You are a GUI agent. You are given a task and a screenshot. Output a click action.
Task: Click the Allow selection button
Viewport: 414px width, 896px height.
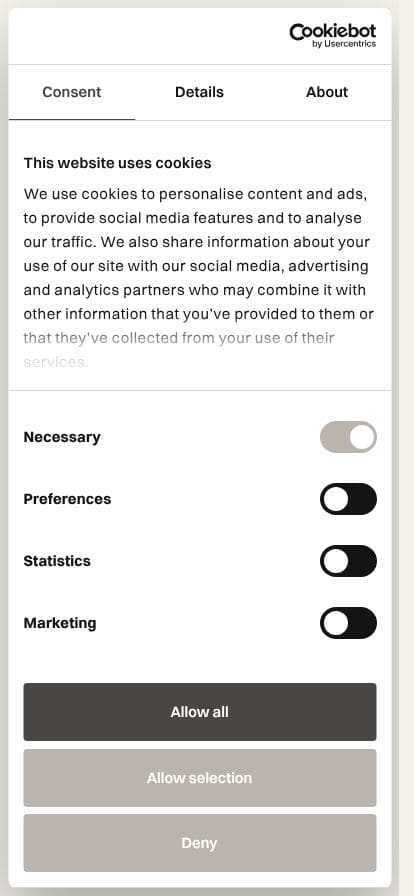[x=200, y=778]
